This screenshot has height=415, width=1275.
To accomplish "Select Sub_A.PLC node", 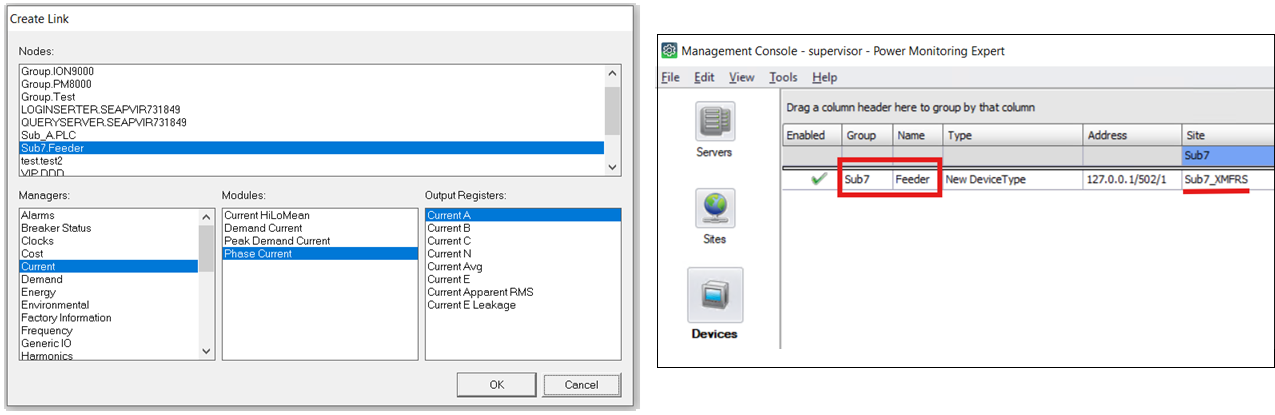I will coord(311,135).
